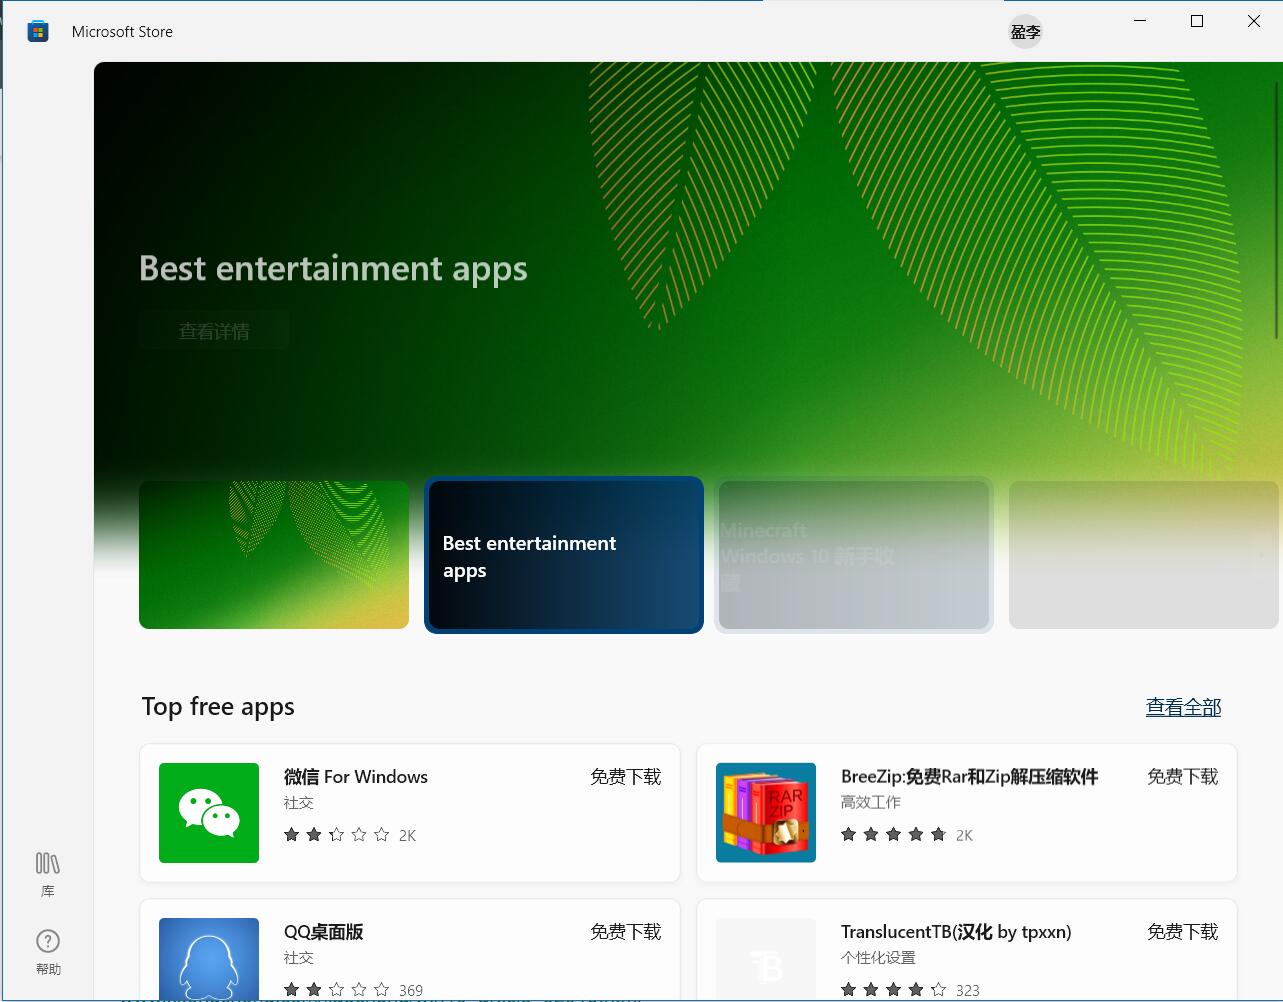Click 免费下载 for BreeZip

(x=1182, y=777)
